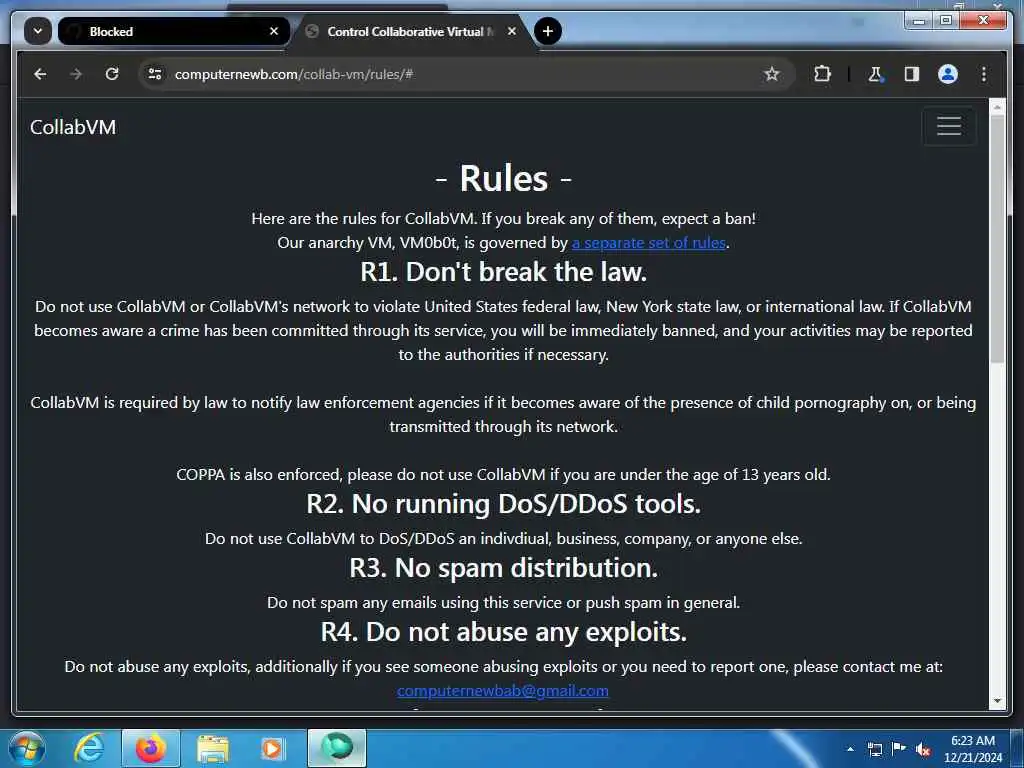Open the user profile avatar
The image size is (1024, 768).
(x=948, y=74)
